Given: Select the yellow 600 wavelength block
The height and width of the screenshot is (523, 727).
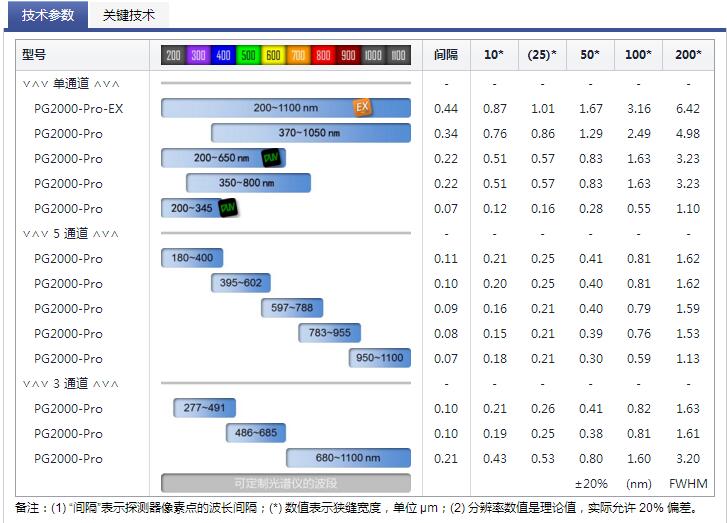Looking at the screenshot, I should tap(273, 56).
